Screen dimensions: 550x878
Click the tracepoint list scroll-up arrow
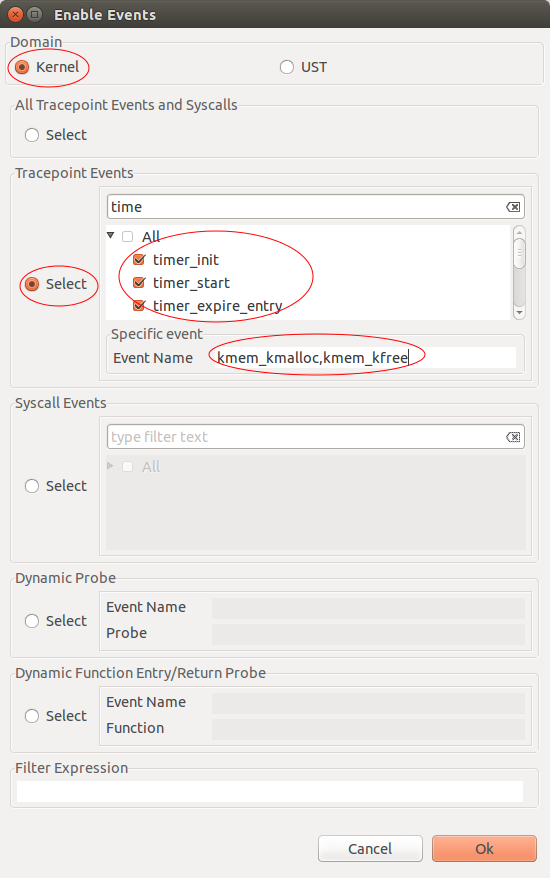(519, 232)
